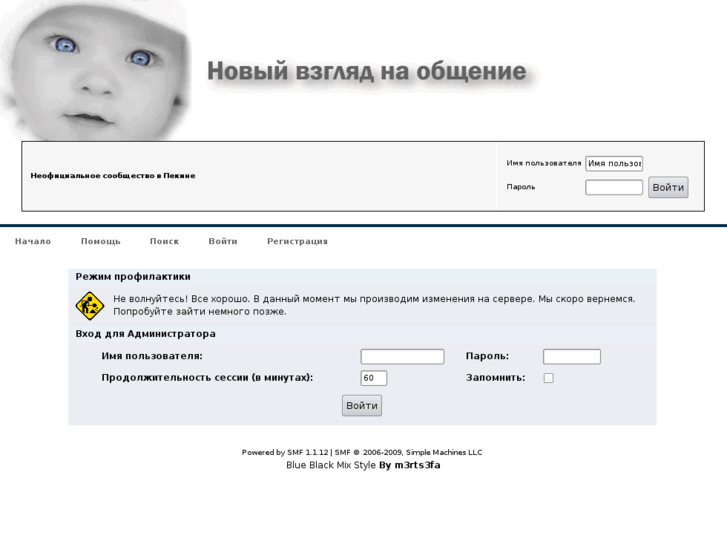The image size is (727, 545).
Task: Click the Режим профилактики heading
Action: click(x=133, y=276)
